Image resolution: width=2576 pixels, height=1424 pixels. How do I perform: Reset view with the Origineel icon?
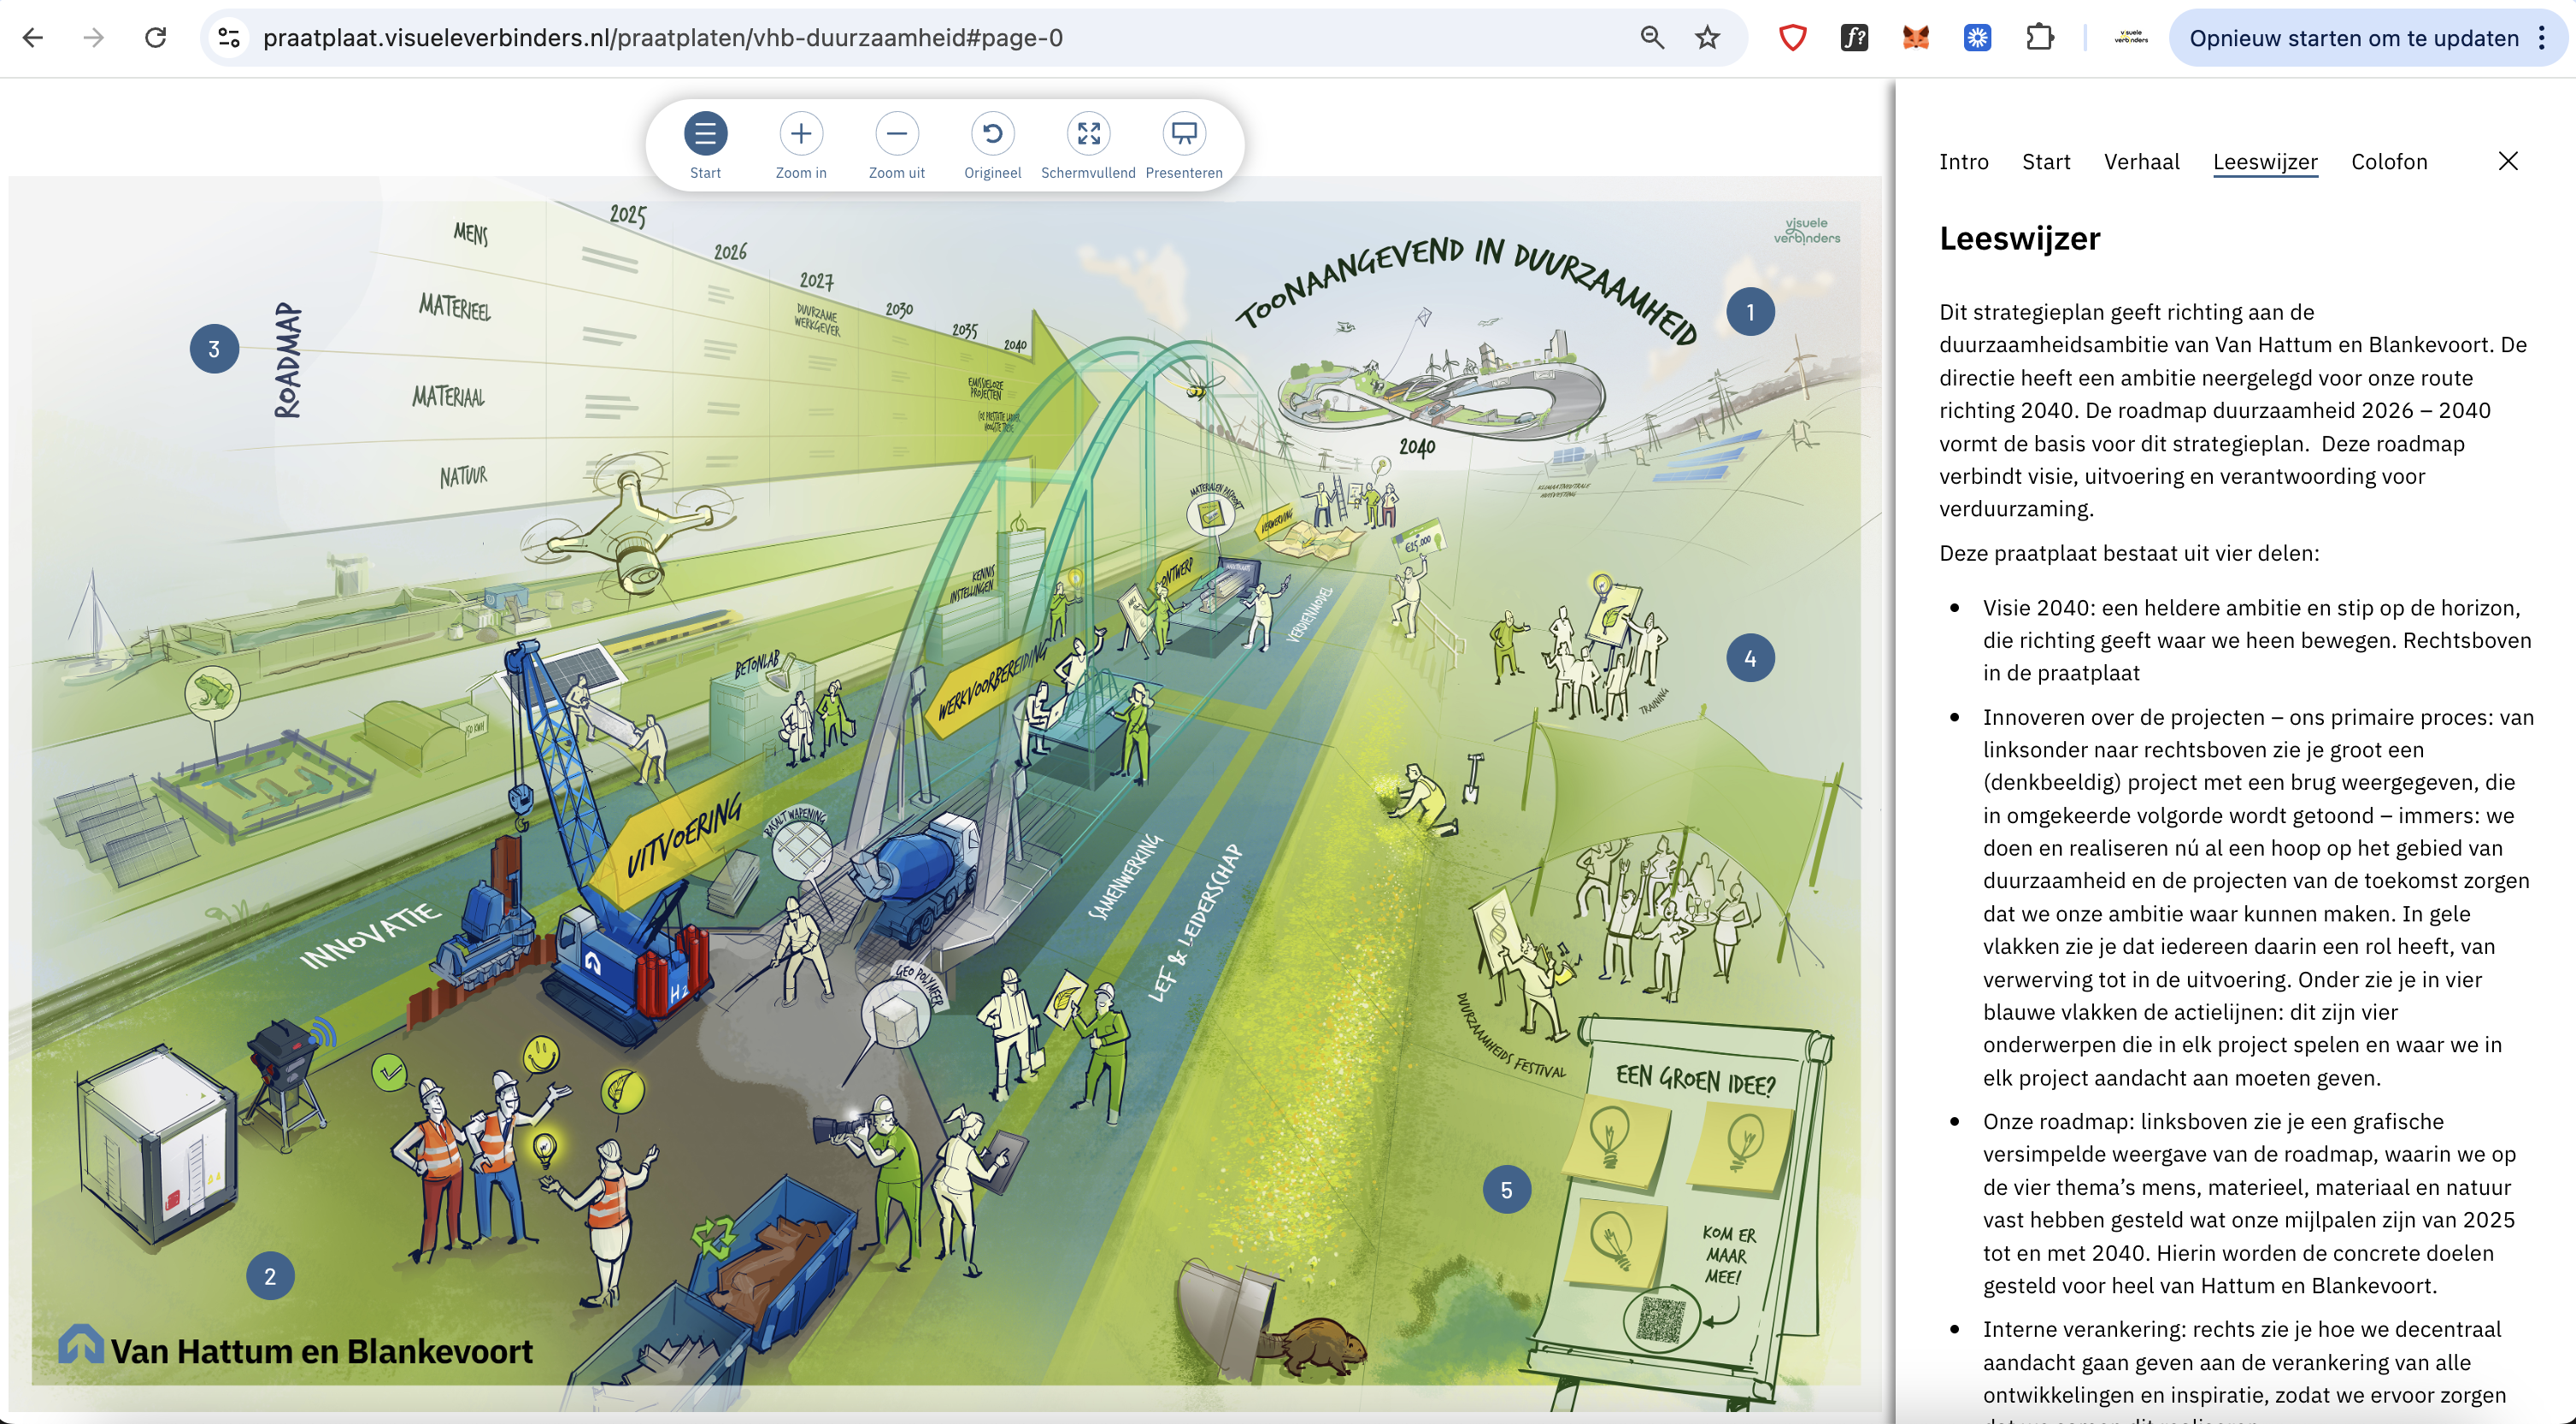(x=992, y=133)
